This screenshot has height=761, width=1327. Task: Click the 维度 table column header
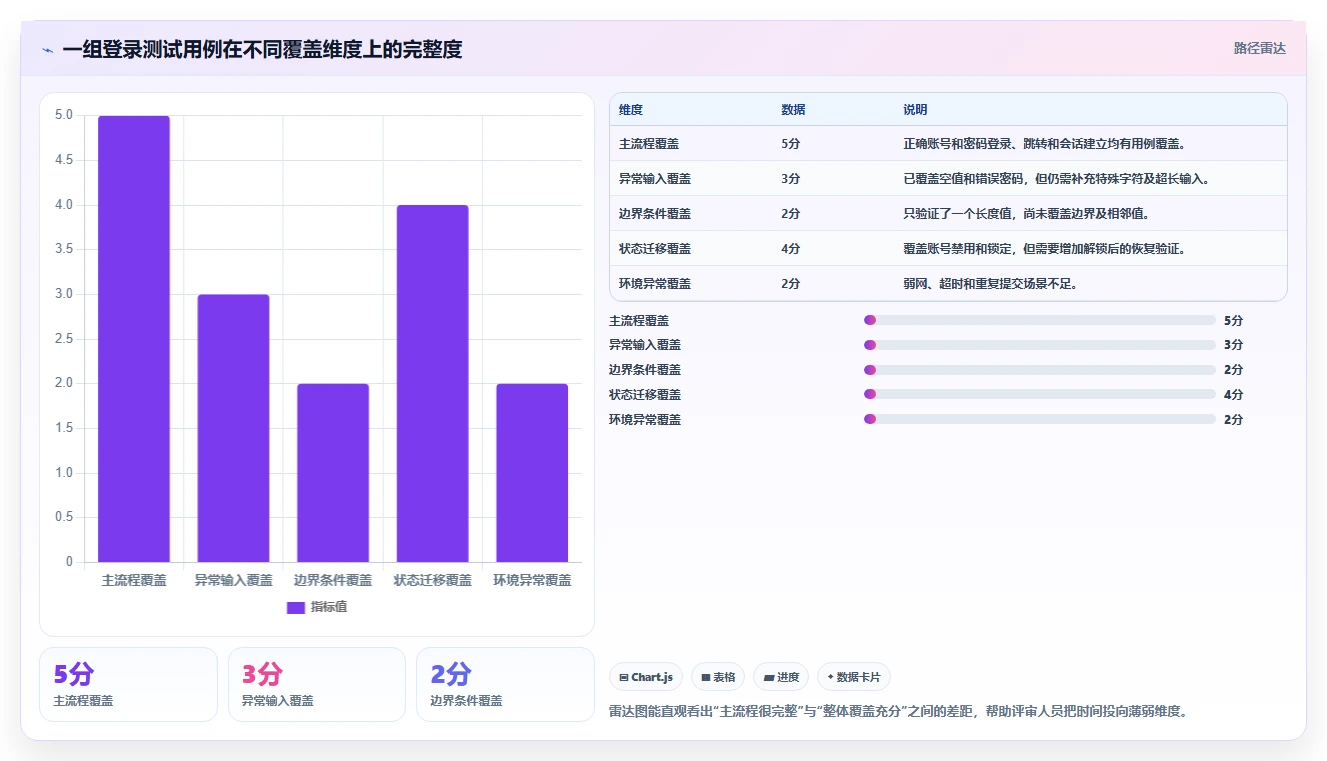(631, 109)
